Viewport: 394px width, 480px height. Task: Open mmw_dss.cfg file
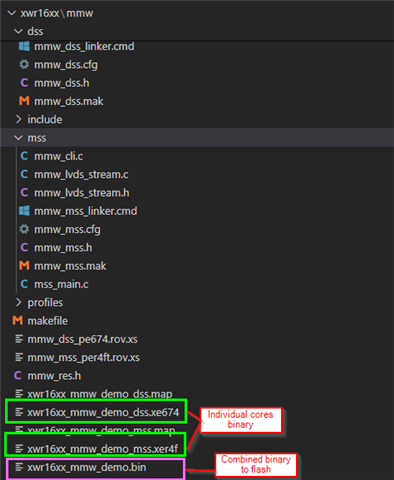tap(66, 65)
